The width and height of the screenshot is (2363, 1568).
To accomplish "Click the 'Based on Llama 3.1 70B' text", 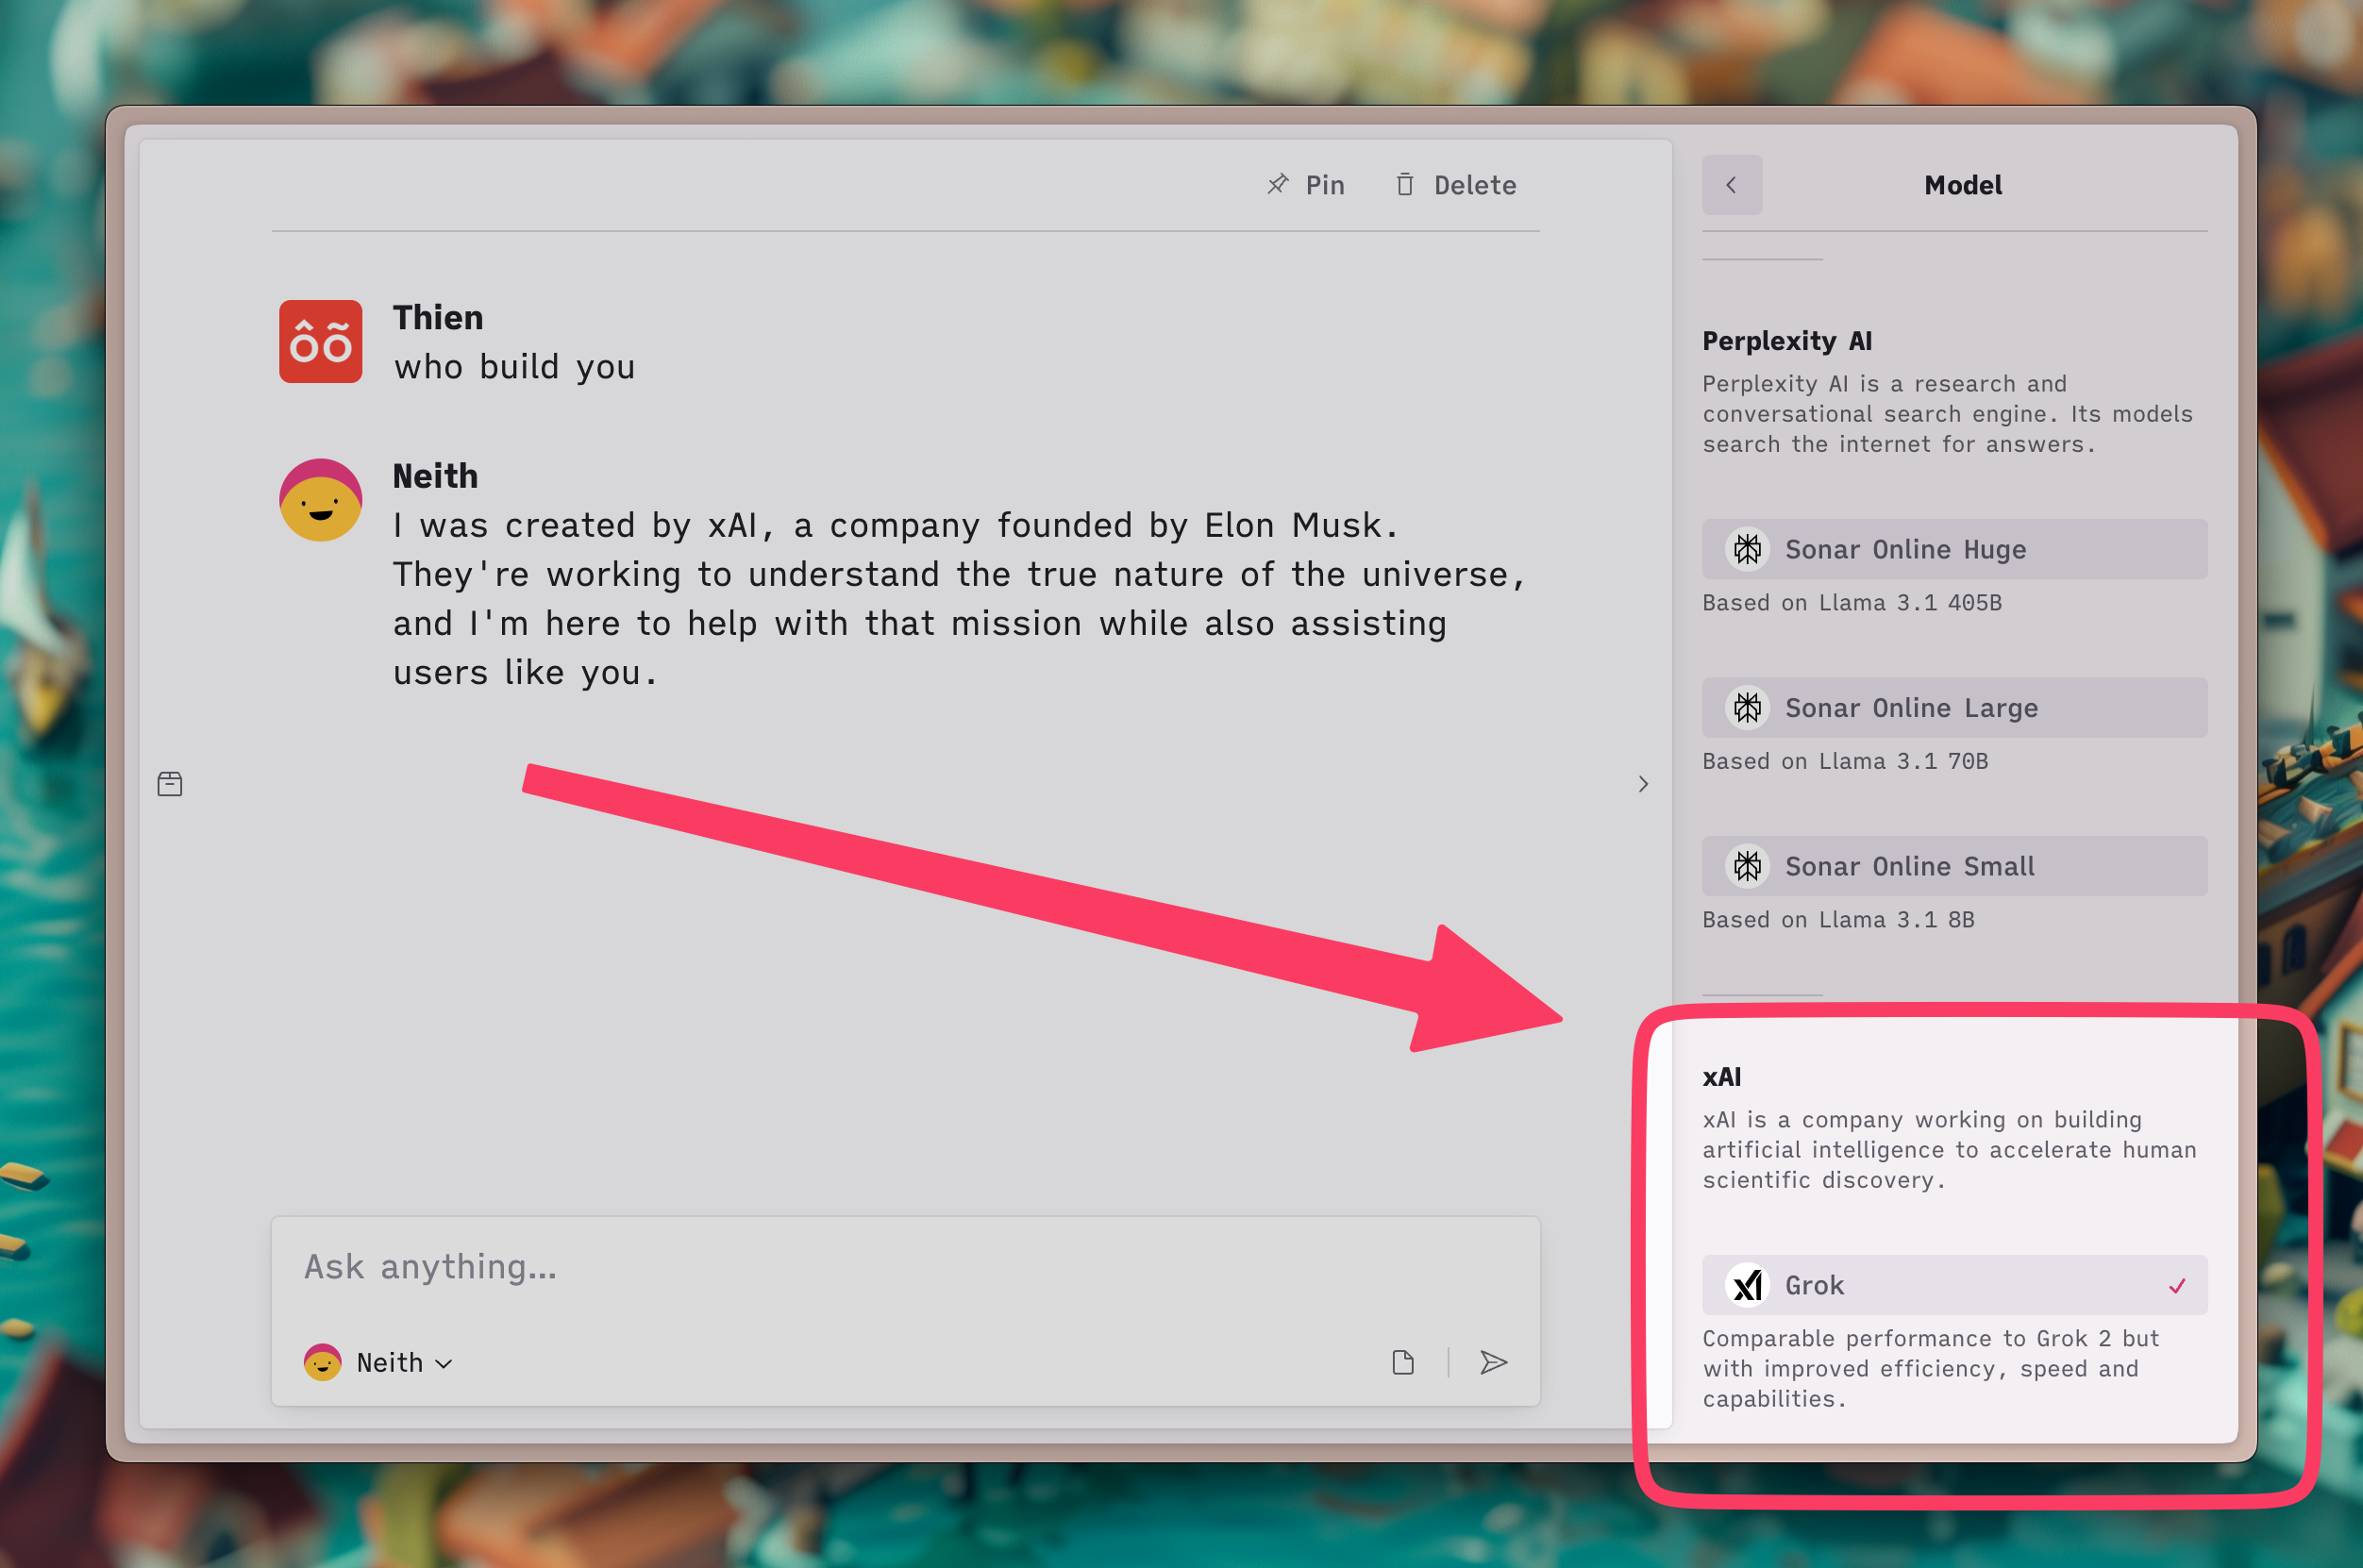I will pyautogui.click(x=1845, y=762).
